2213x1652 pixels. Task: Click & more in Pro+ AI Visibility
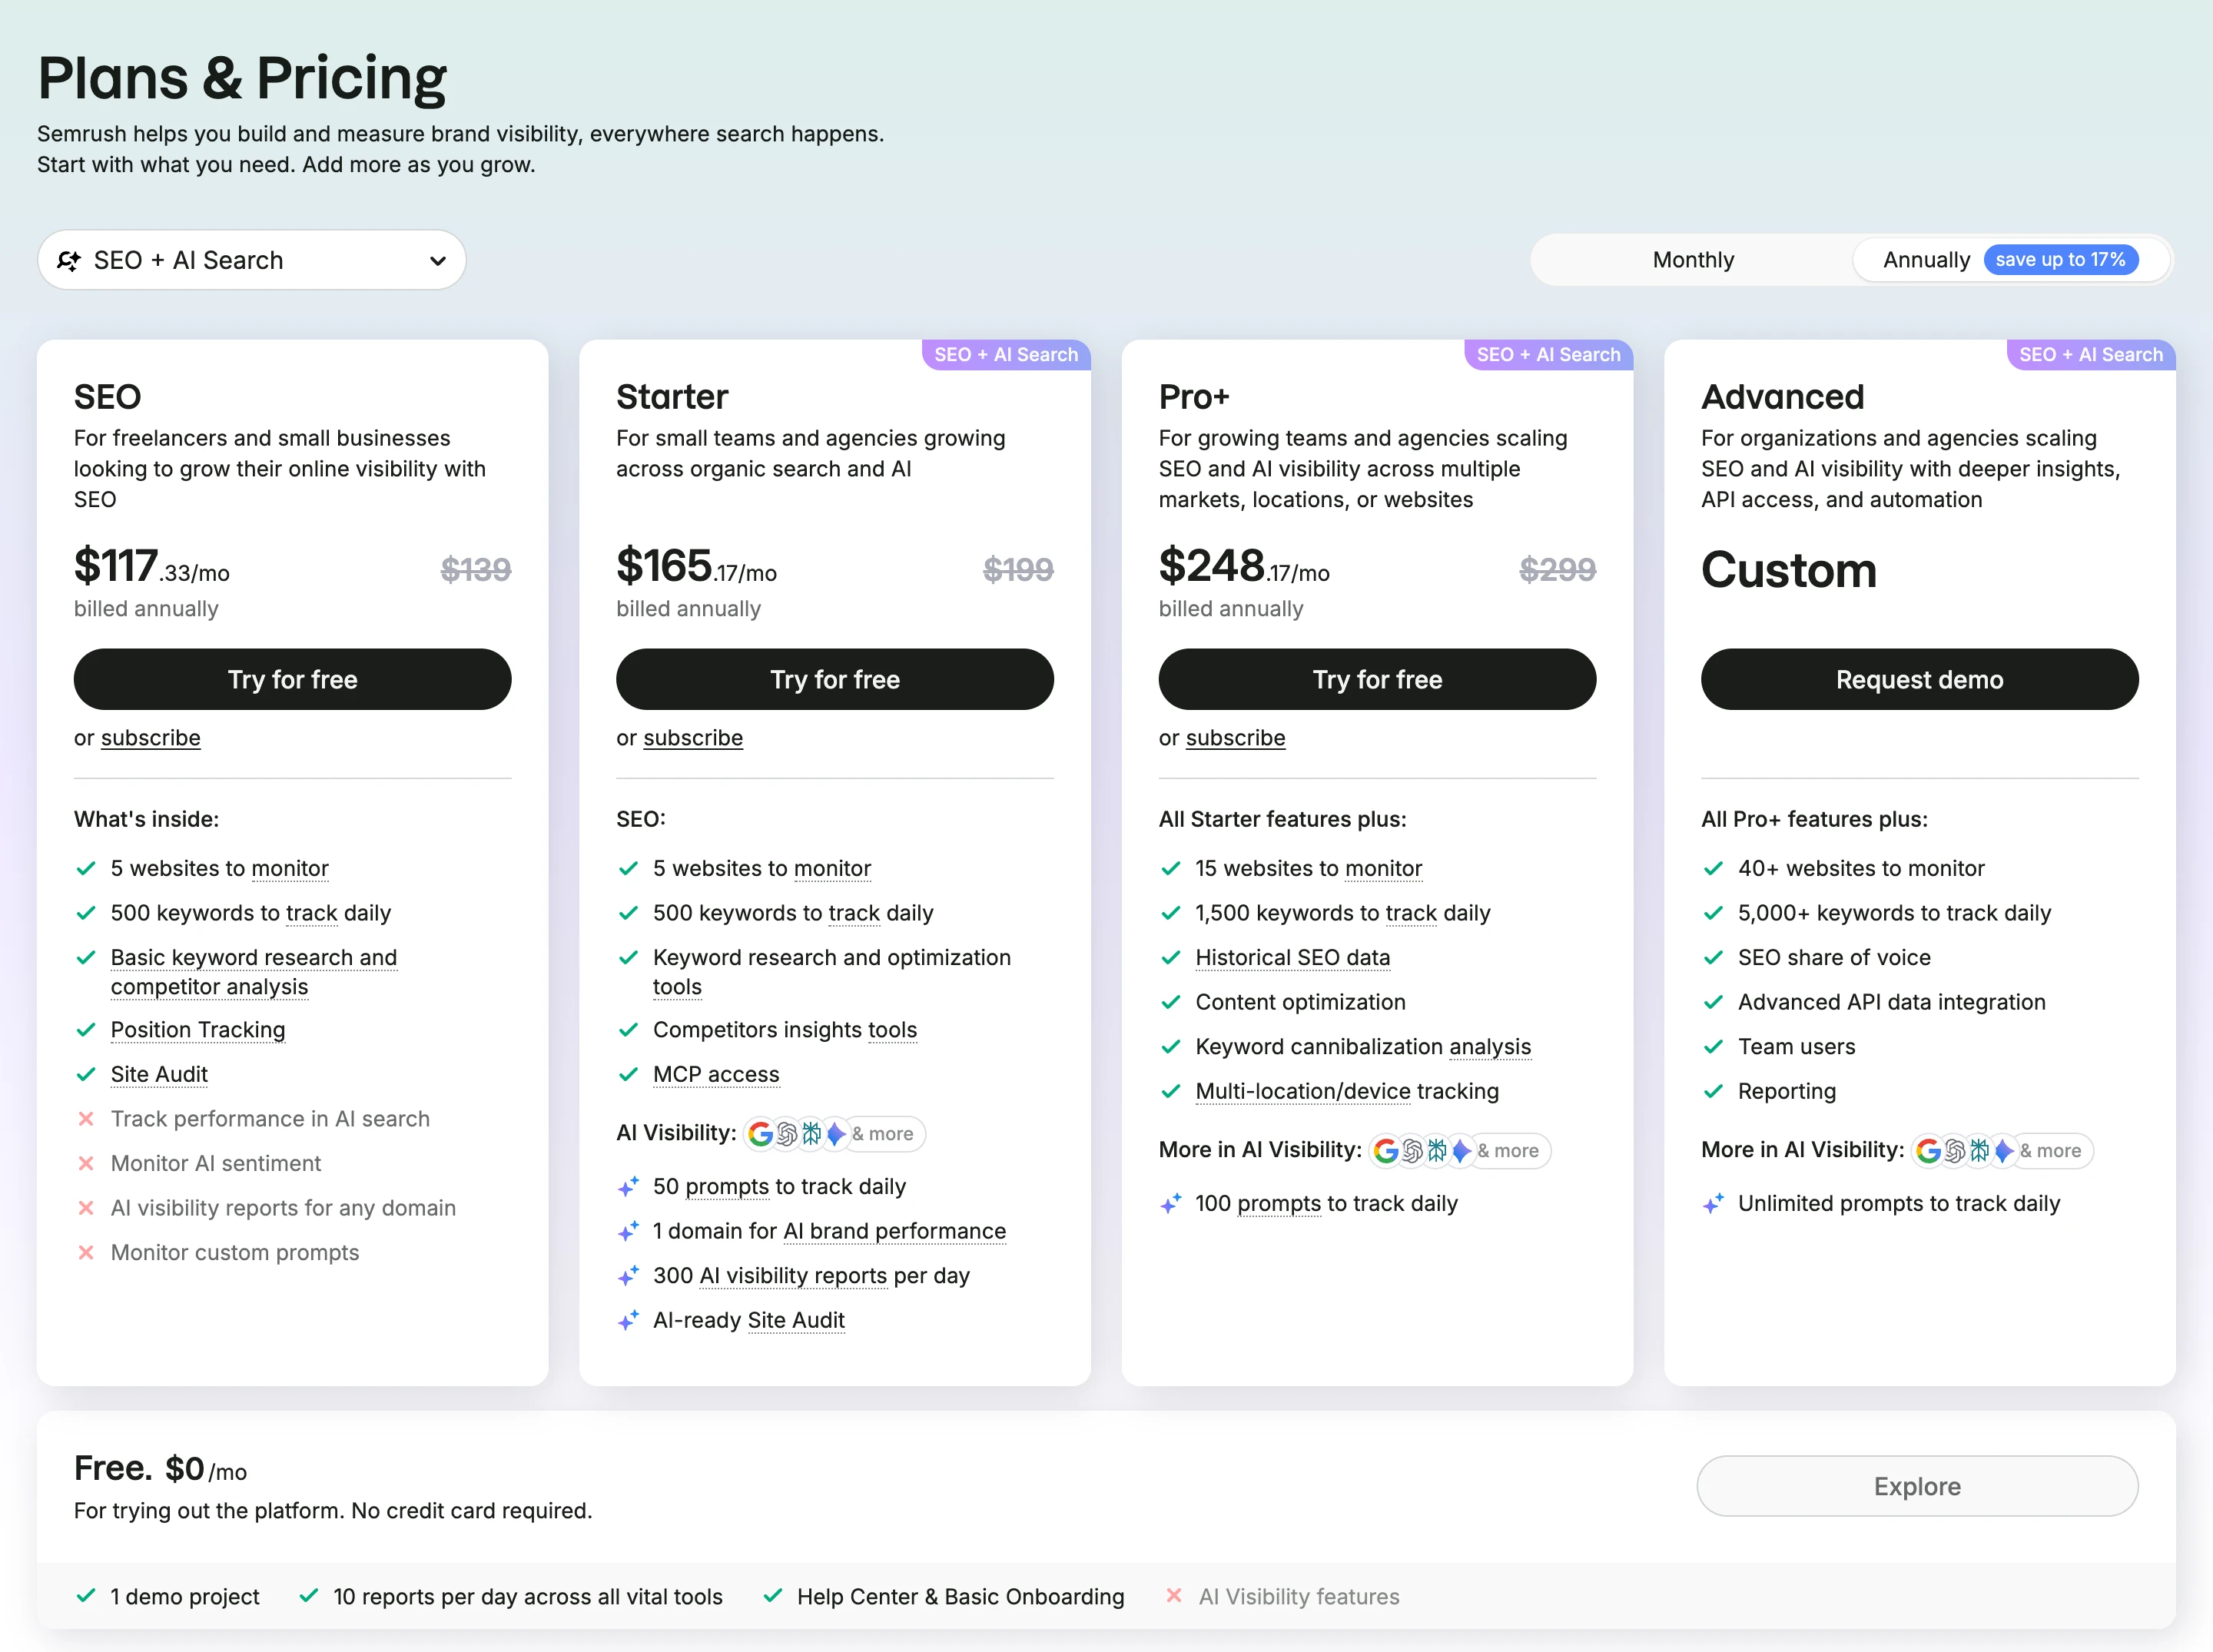point(1508,1151)
